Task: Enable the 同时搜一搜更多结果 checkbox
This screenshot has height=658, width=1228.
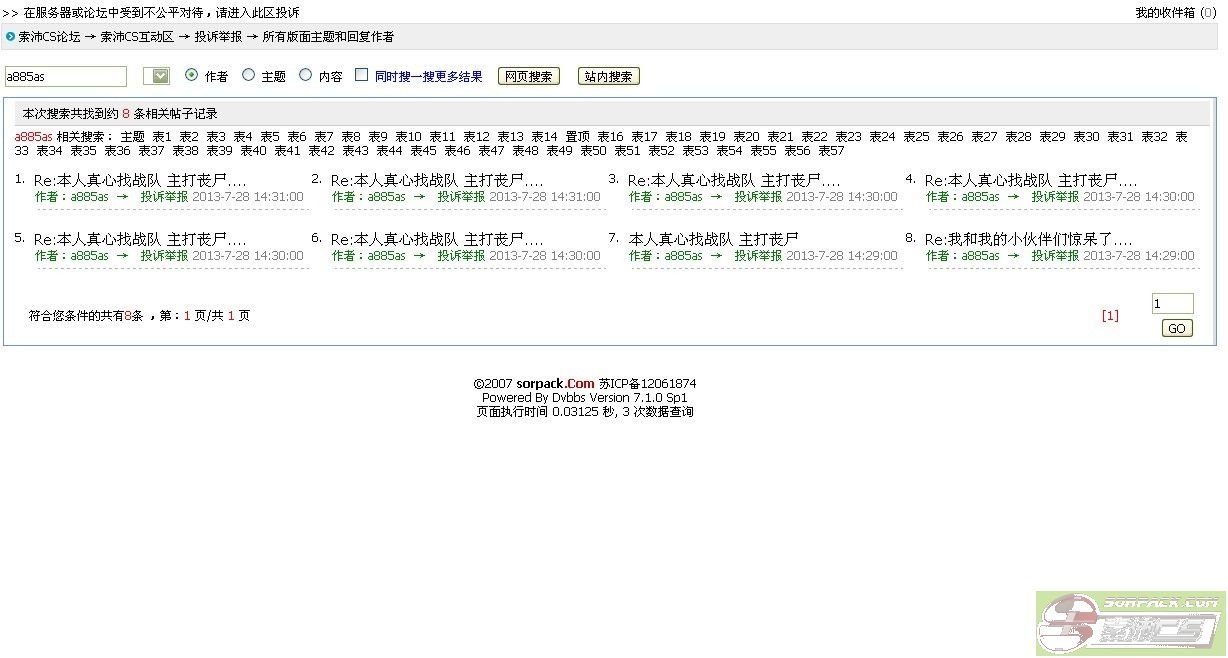Action: point(362,75)
